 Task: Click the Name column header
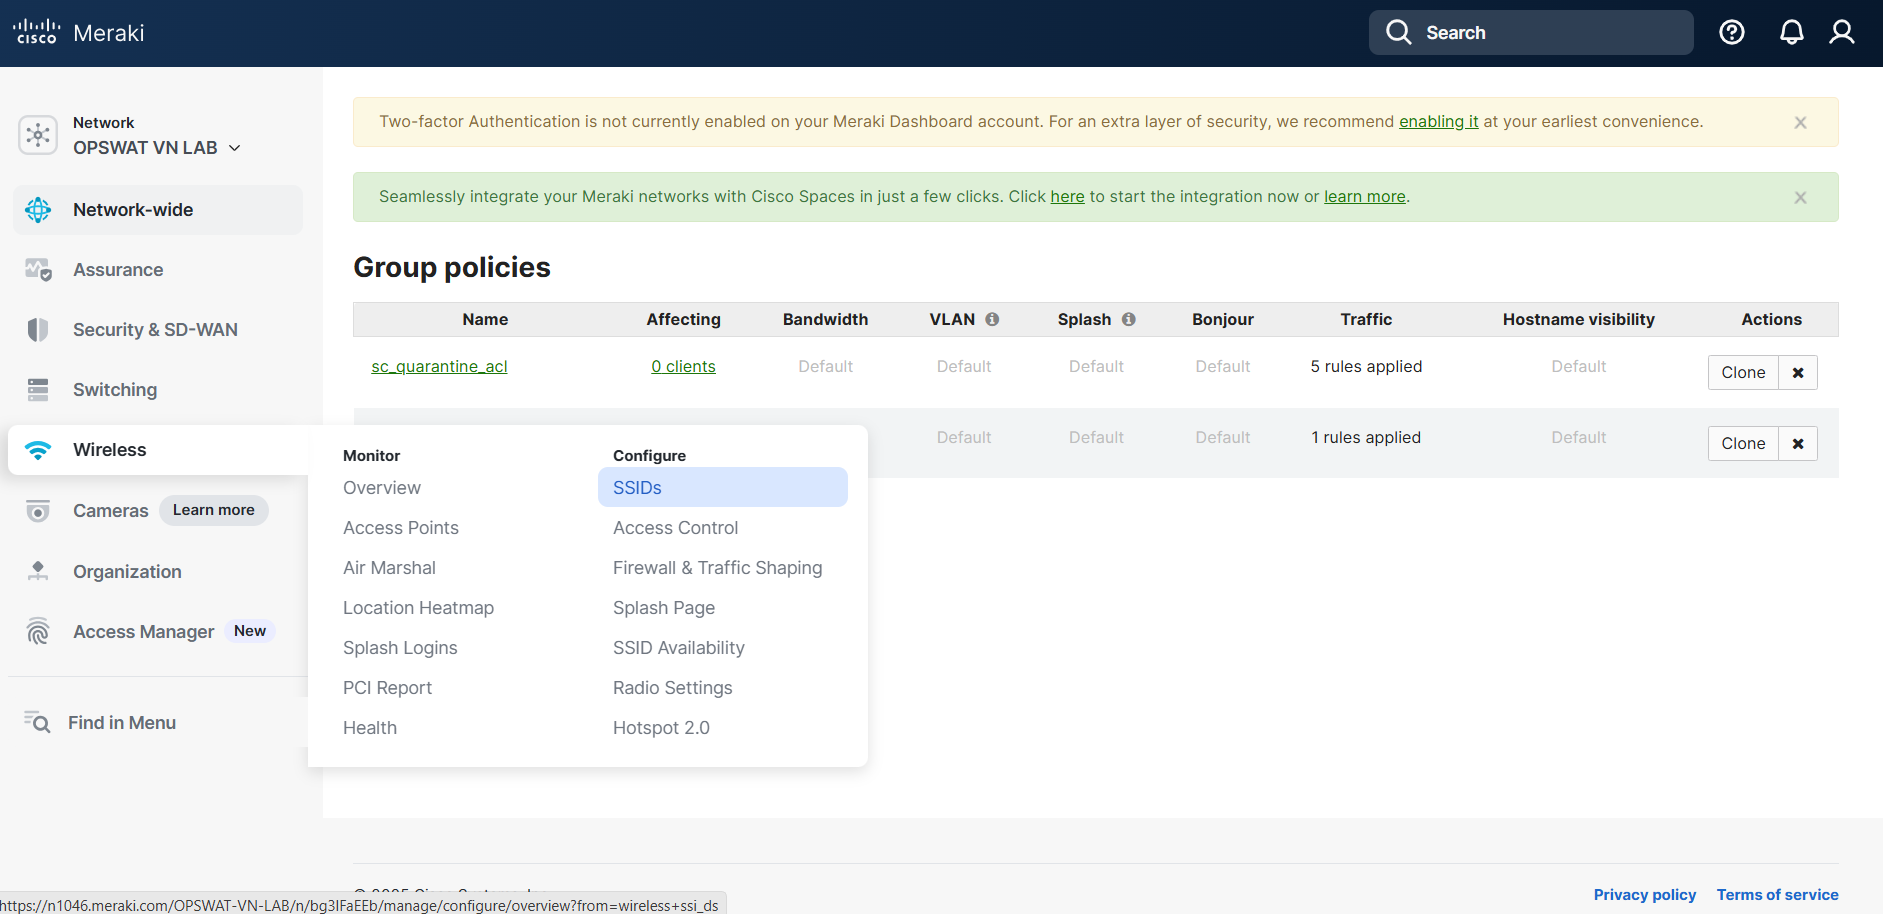tap(485, 319)
